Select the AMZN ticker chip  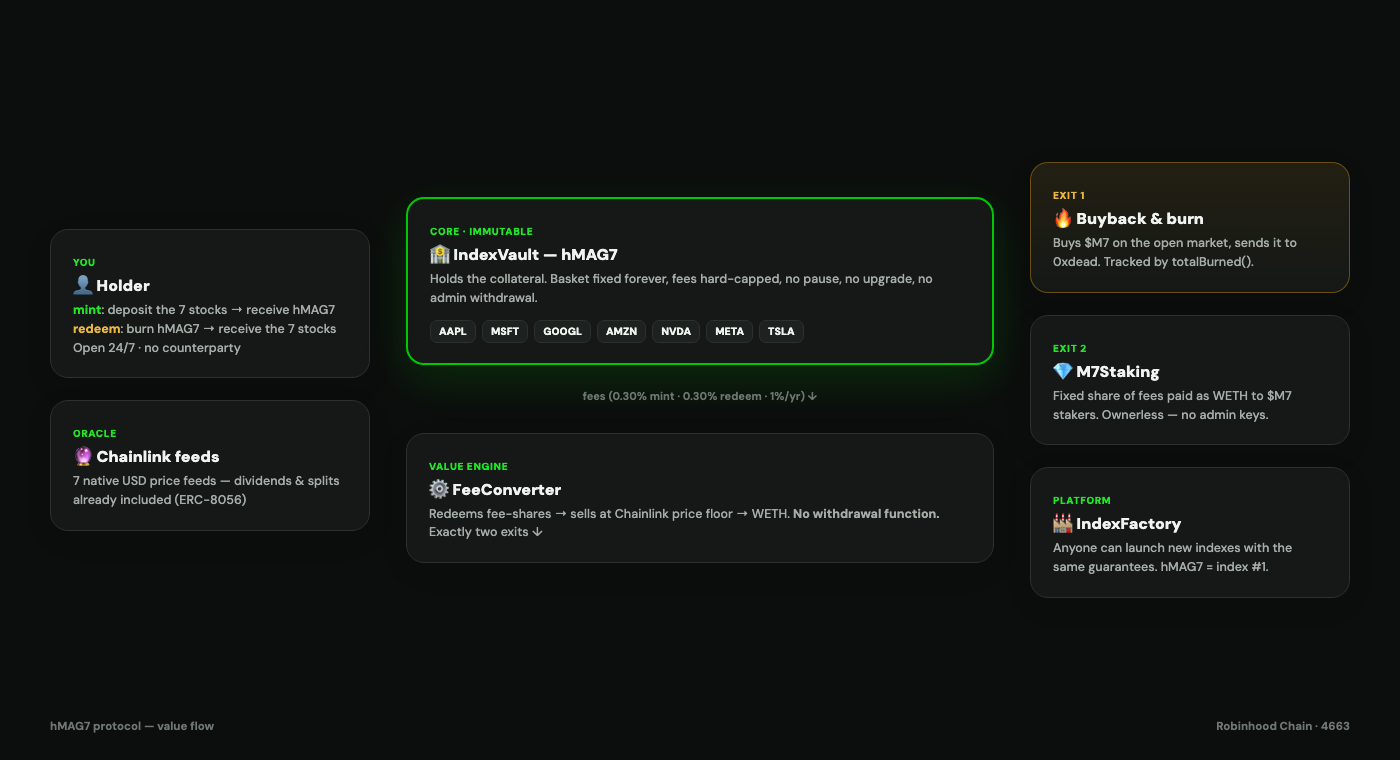[622, 331]
